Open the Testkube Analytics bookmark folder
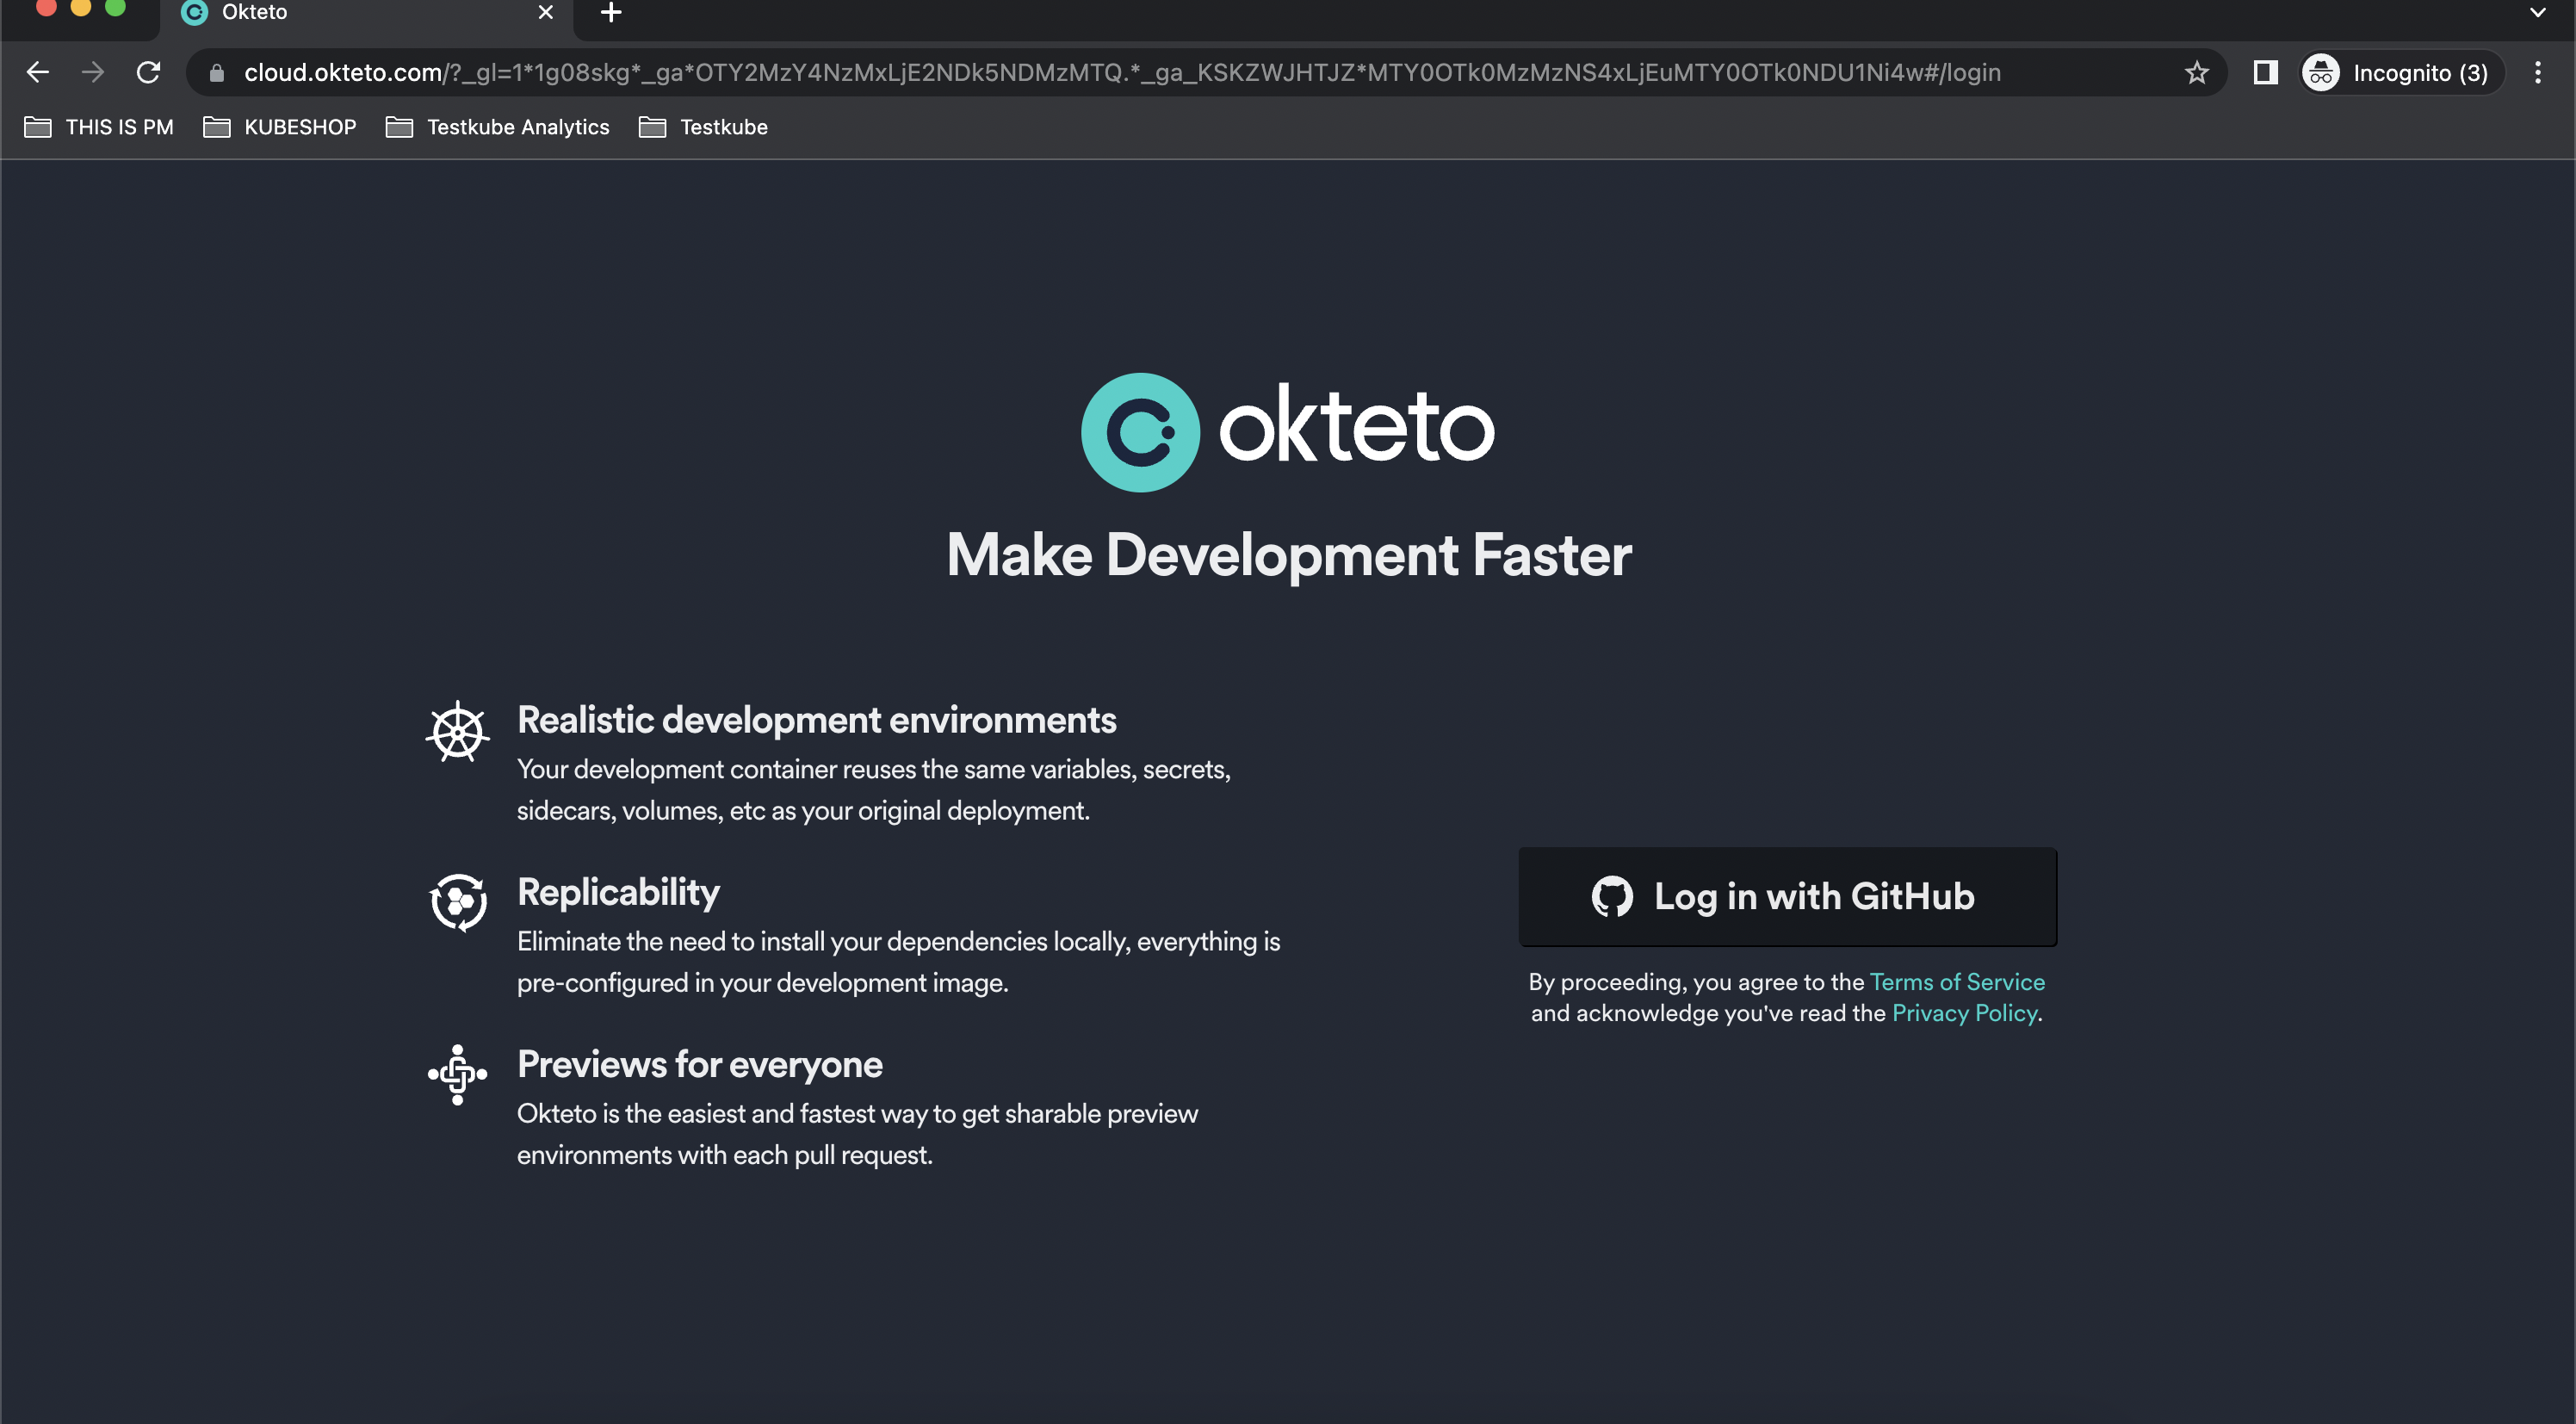Screen dimensions: 2576x1424 [x=498, y=127]
